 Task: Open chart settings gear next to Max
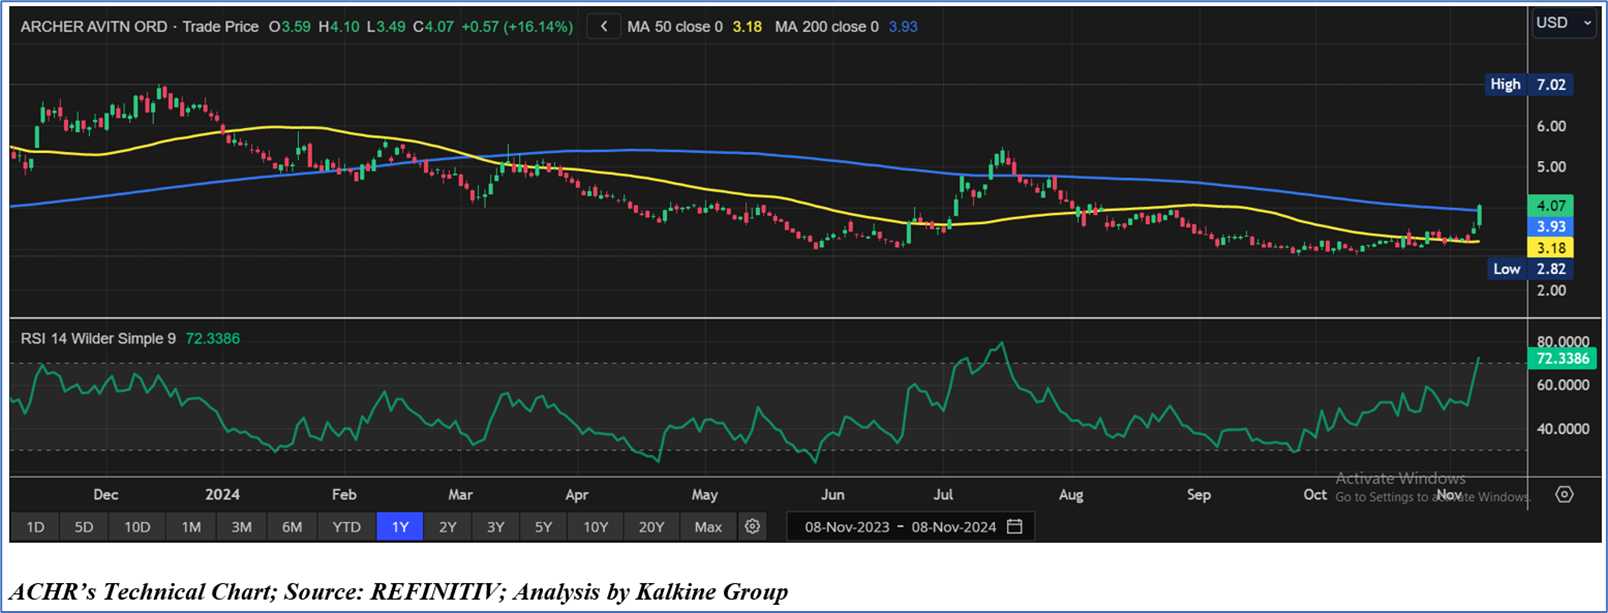click(x=752, y=527)
